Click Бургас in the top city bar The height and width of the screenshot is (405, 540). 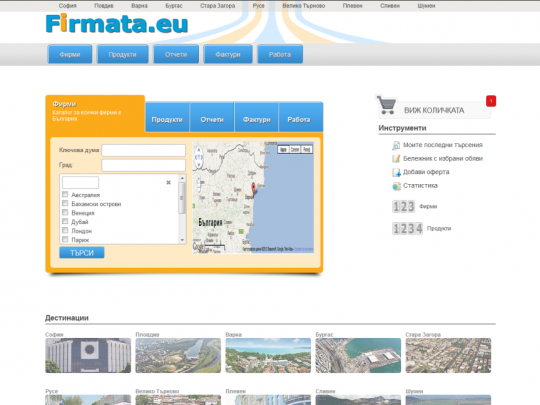point(174,6)
